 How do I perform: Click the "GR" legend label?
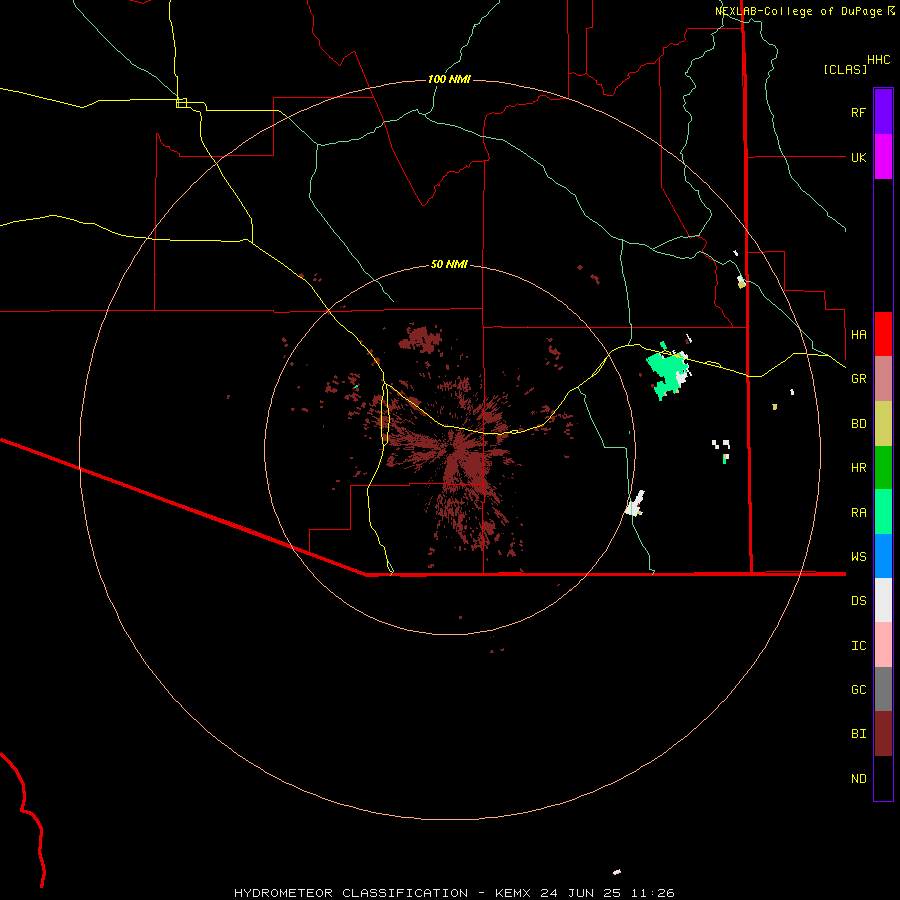click(858, 379)
